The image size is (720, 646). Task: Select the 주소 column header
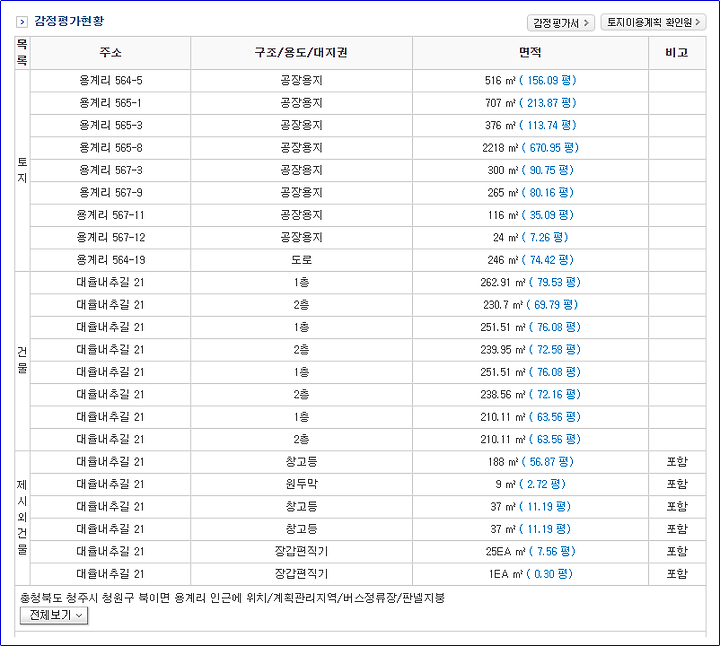(110, 52)
